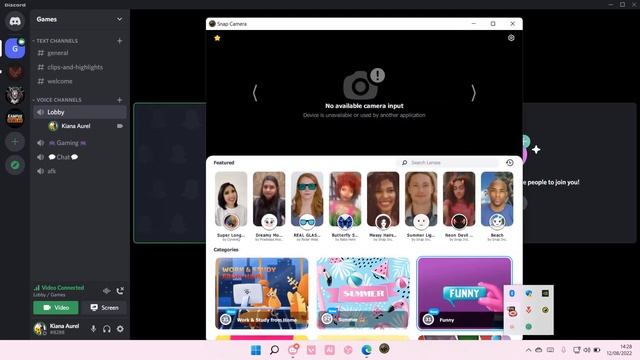
Task: Select the Neon Devil lens
Action: [x=459, y=199]
